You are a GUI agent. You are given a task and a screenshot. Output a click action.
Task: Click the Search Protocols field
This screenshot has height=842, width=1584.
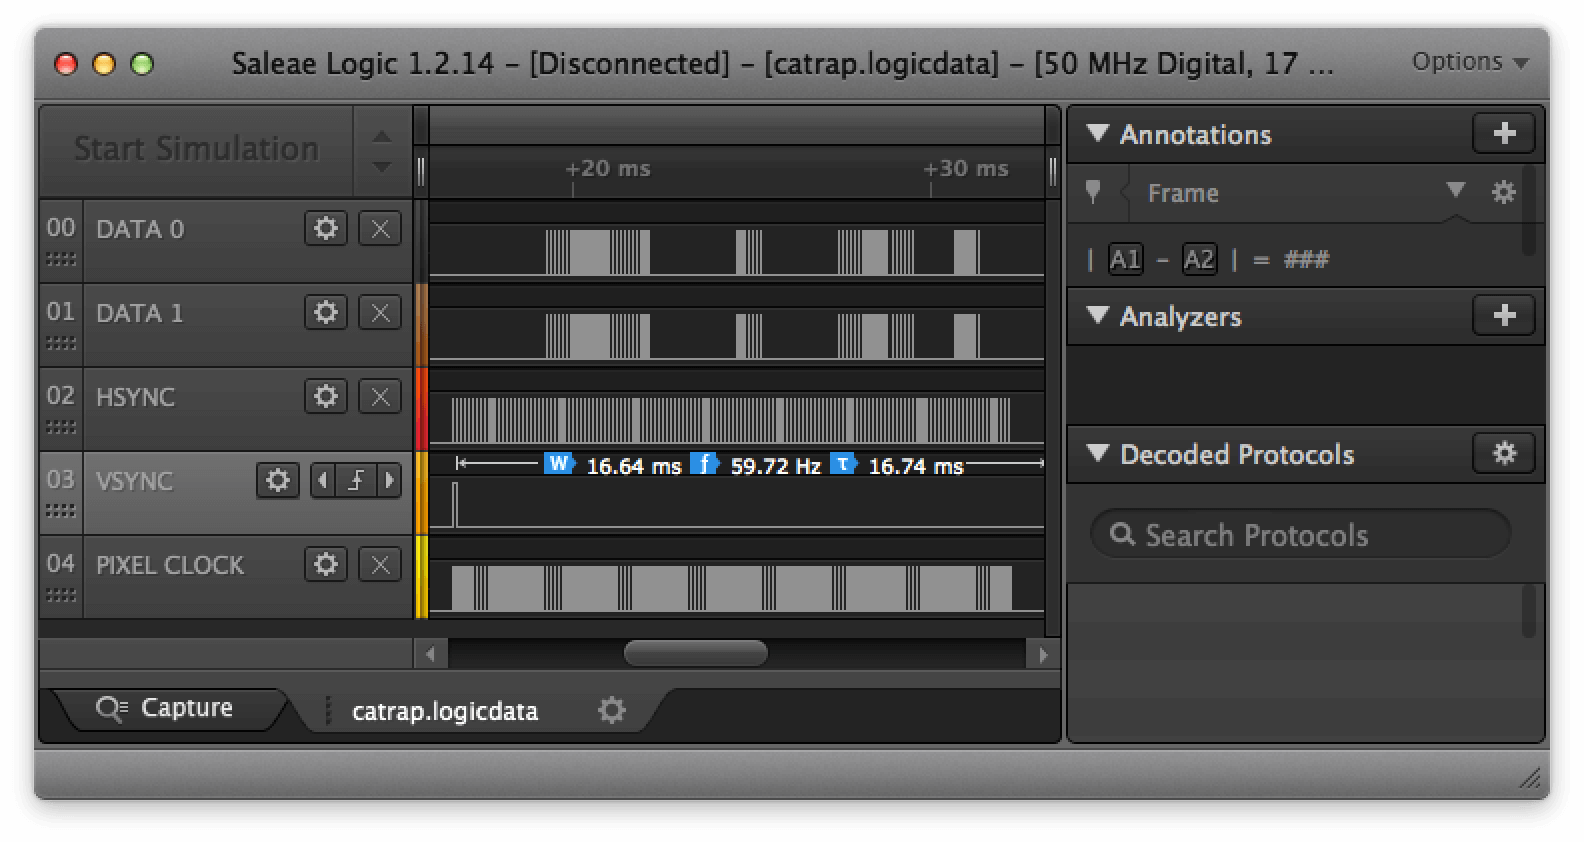[1300, 534]
